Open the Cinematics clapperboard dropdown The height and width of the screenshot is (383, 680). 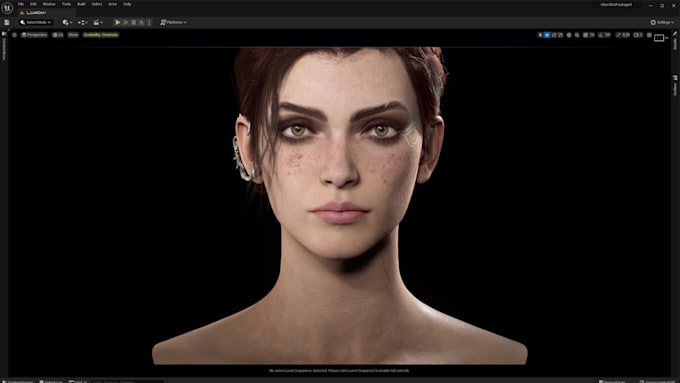point(98,22)
